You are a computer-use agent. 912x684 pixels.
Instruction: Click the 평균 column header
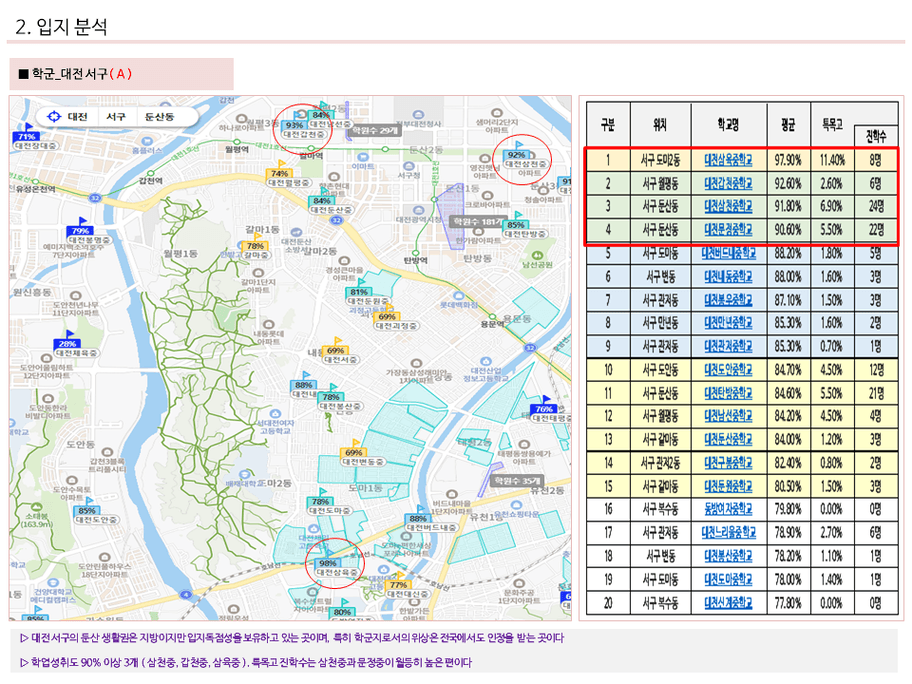coord(788,124)
